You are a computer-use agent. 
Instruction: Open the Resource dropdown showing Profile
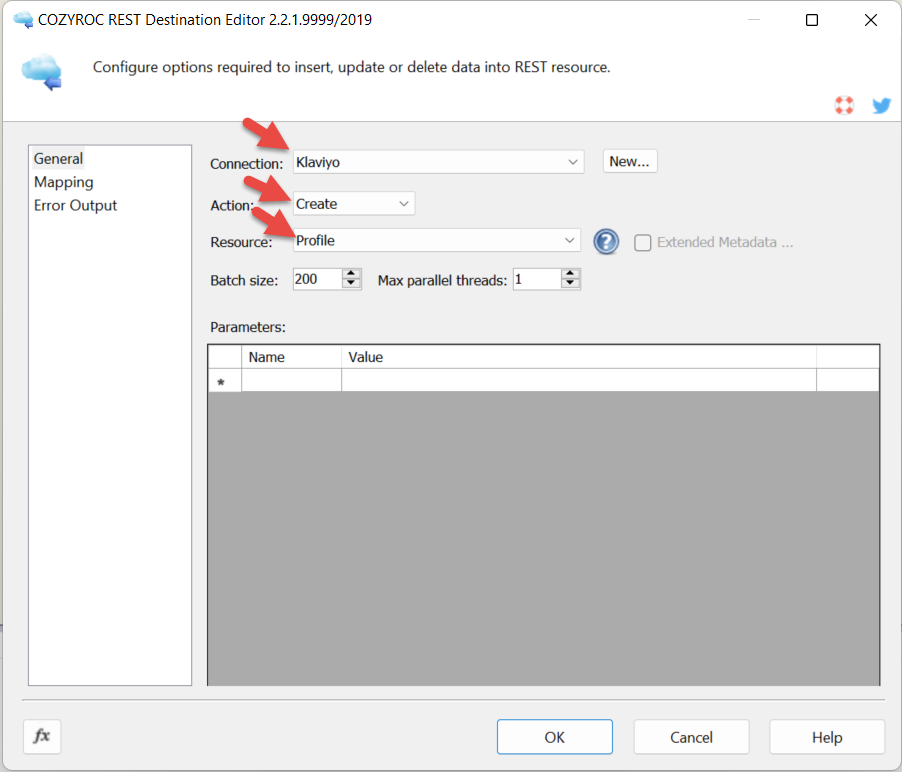point(437,240)
